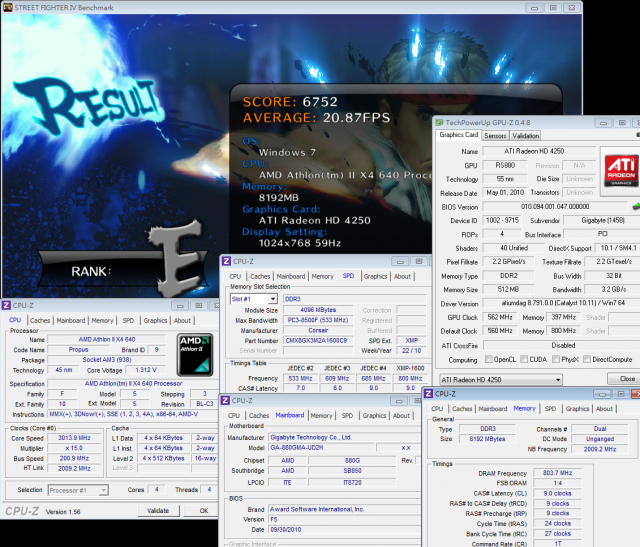The width and height of the screenshot is (640, 547).
Task: Click the CPU-Z icon of the CPU-tab window
Action: (6, 305)
